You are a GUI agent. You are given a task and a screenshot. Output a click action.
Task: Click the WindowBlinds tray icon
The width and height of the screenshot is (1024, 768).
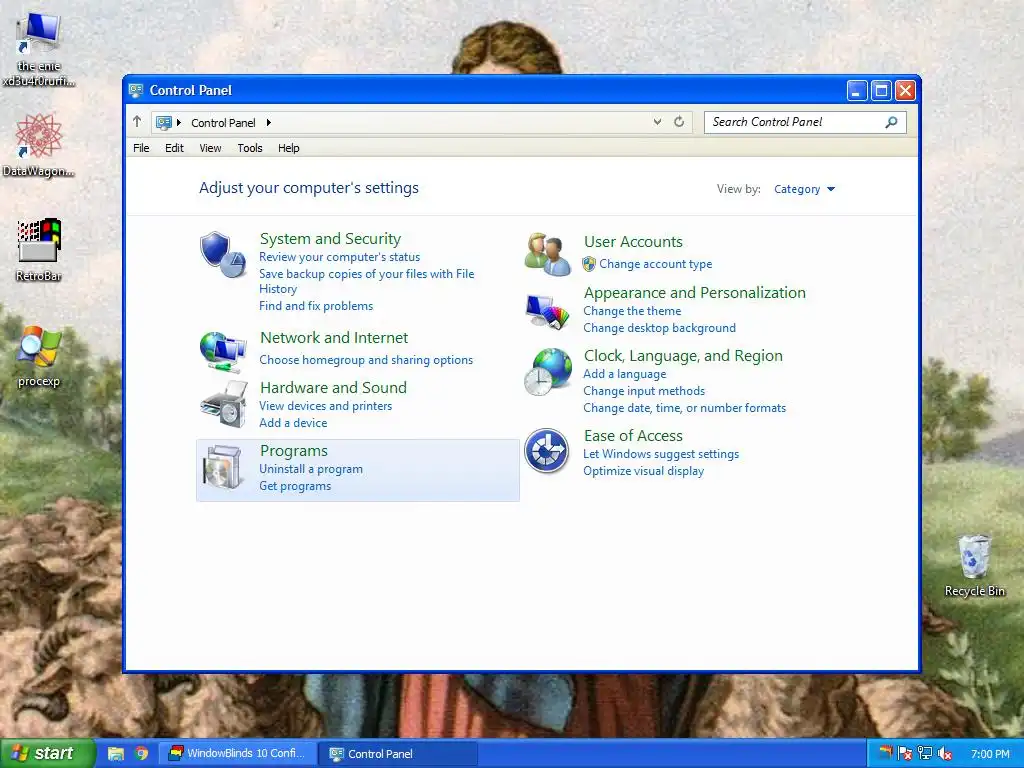[x=886, y=753]
